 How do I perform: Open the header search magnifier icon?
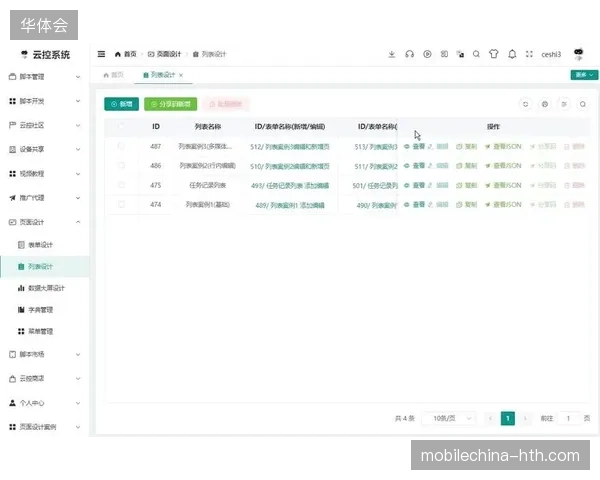pyautogui.click(x=476, y=54)
